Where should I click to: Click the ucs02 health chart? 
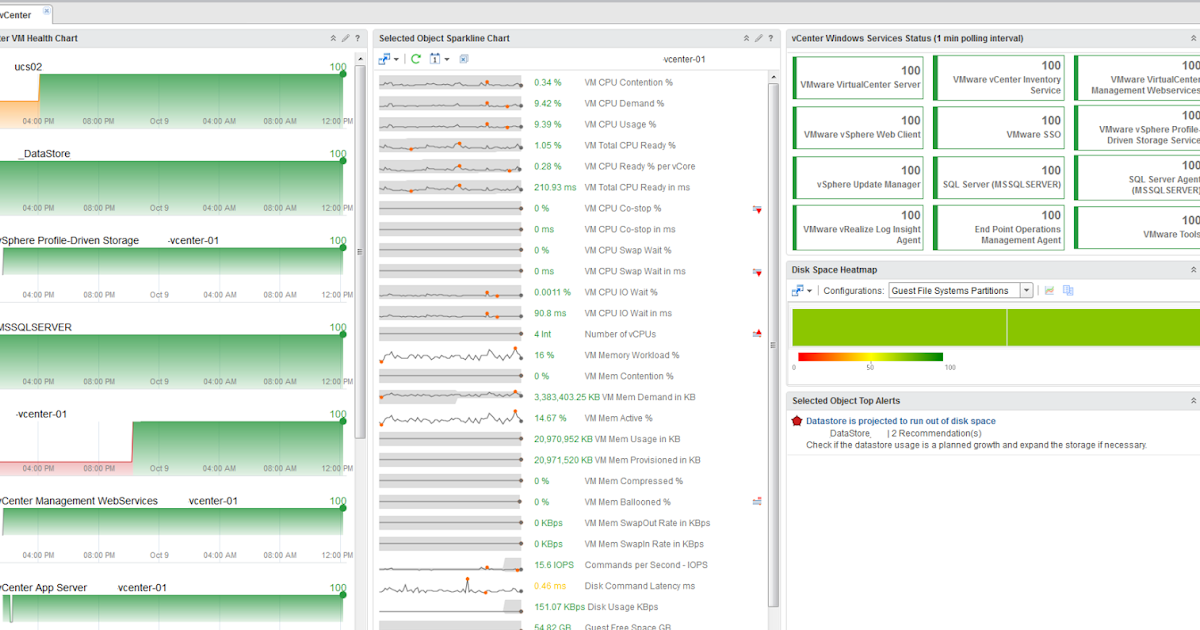point(171,100)
